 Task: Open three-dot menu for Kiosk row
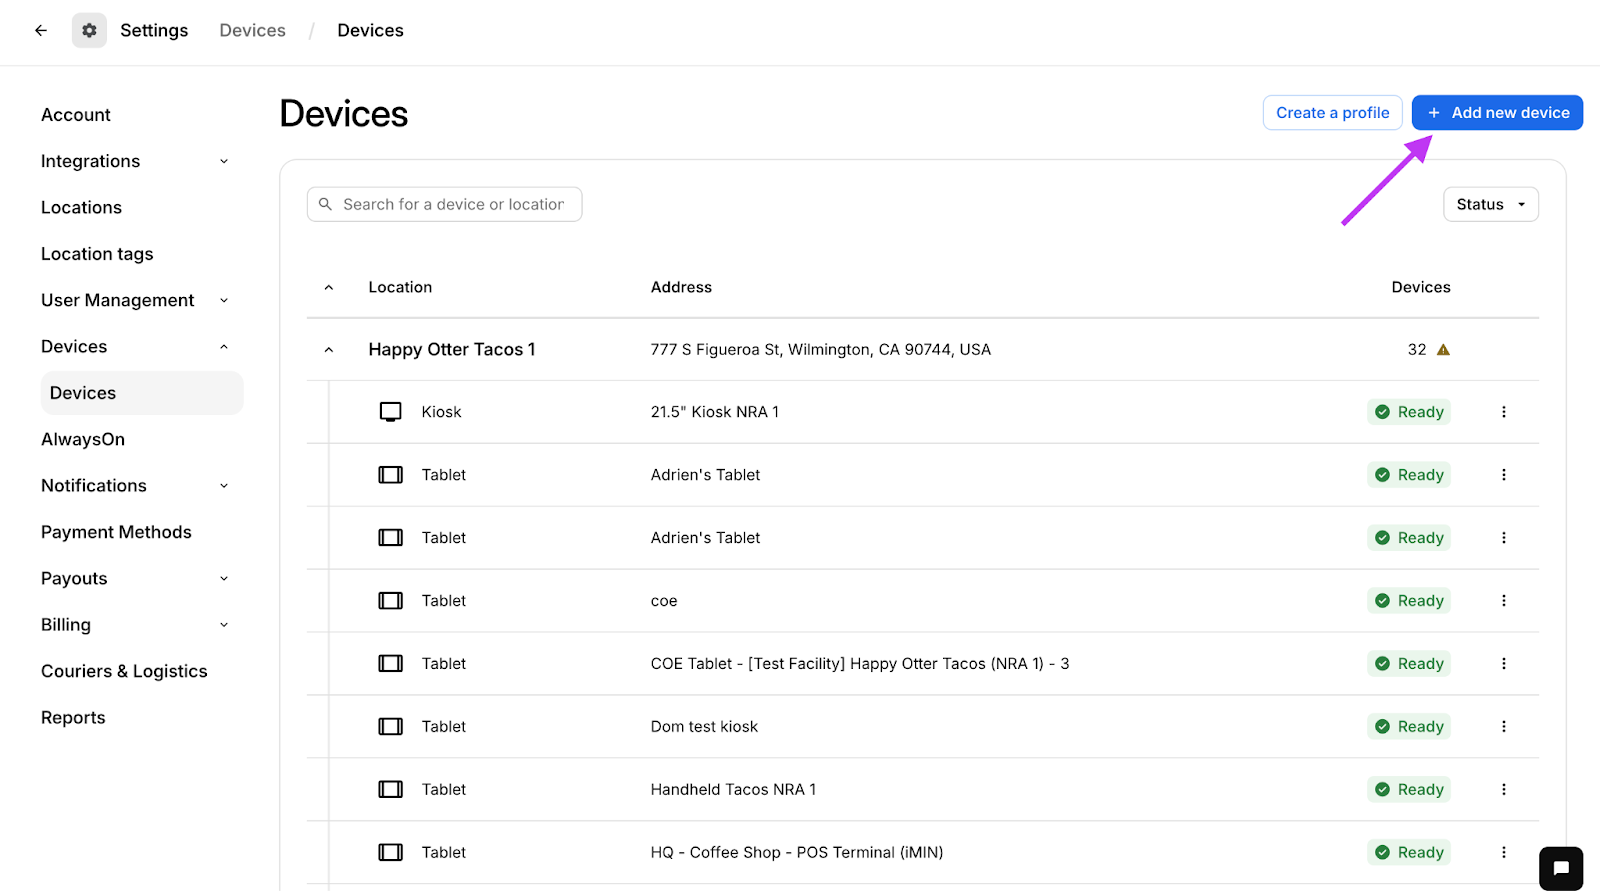coord(1503,412)
